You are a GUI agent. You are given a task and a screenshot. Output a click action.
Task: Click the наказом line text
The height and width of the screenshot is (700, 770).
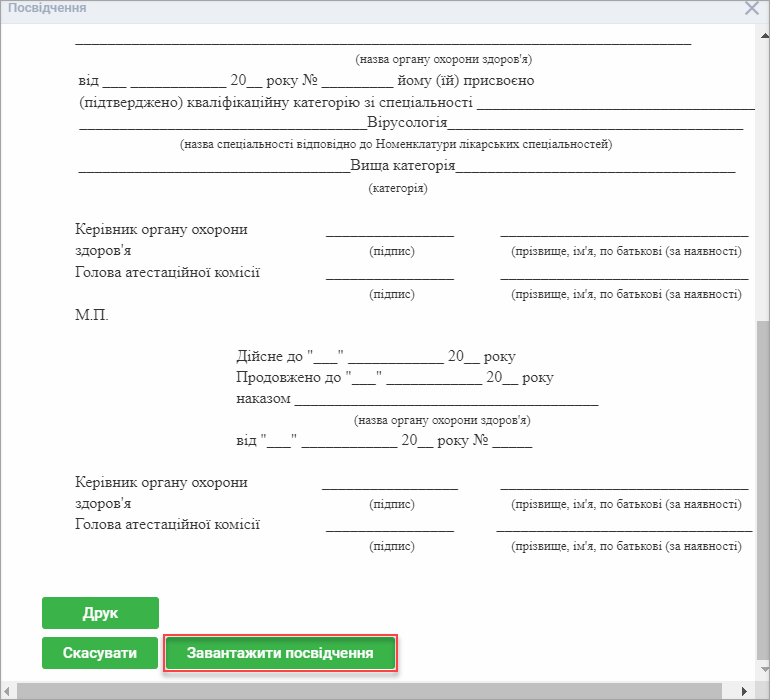(x=417, y=398)
